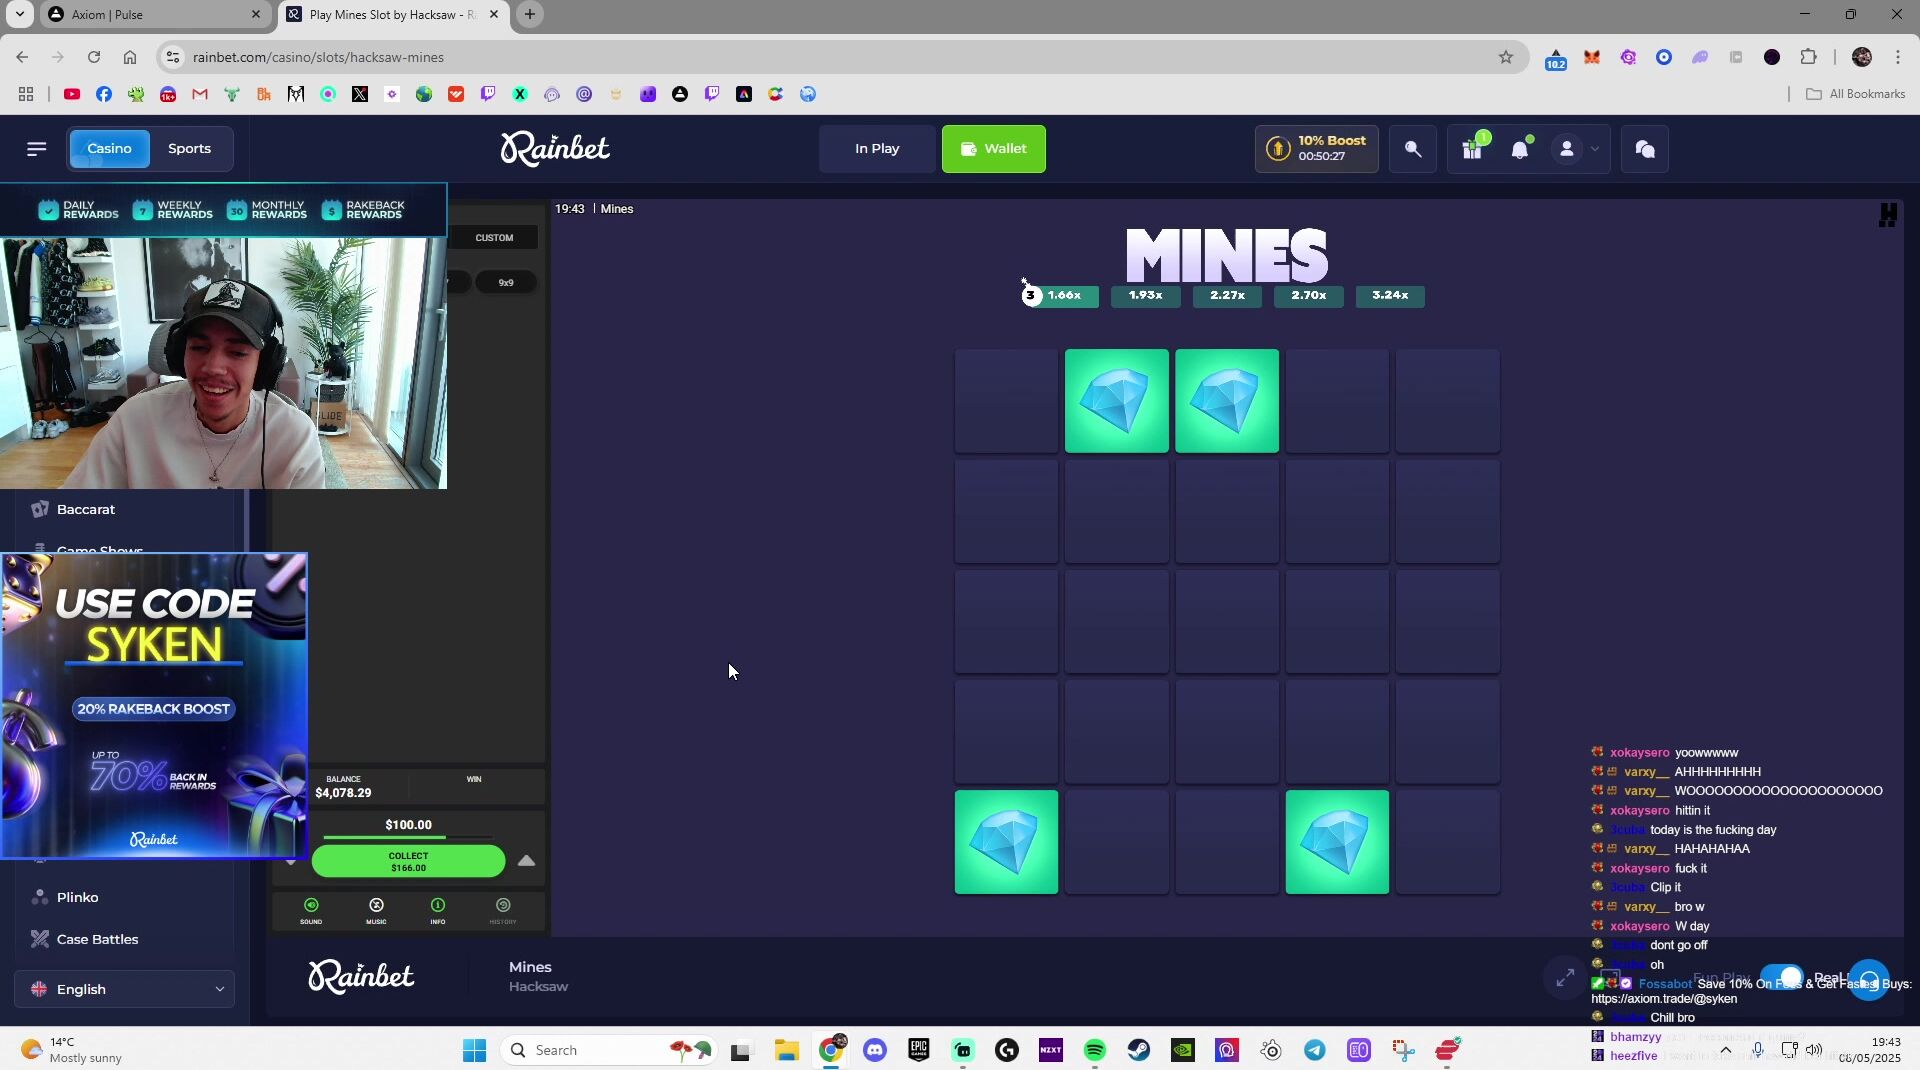Viewport: 1920px width, 1070px height.
Task: Open the chat bubbles icon
Action: pos(1645,149)
